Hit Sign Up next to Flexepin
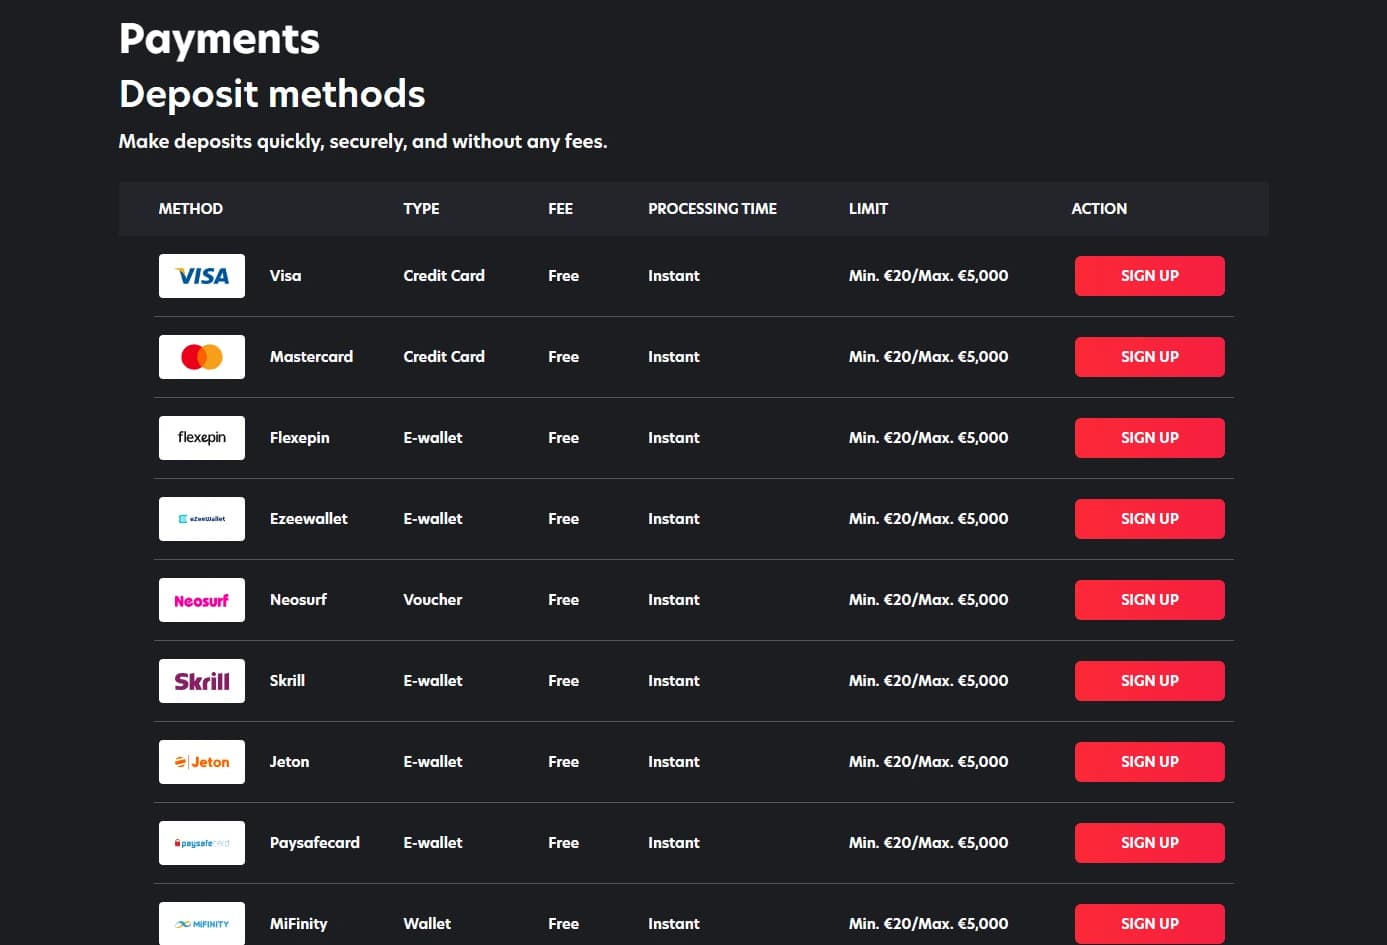 click(1149, 438)
